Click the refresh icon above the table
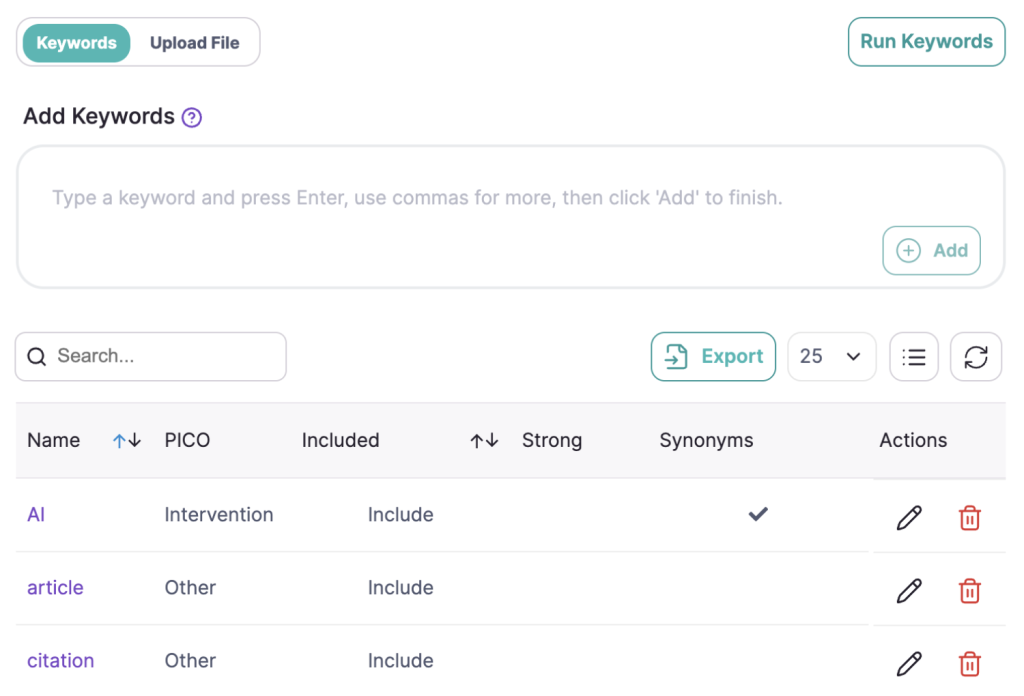This screenshot has height=696, width=1024. [976, 357]
